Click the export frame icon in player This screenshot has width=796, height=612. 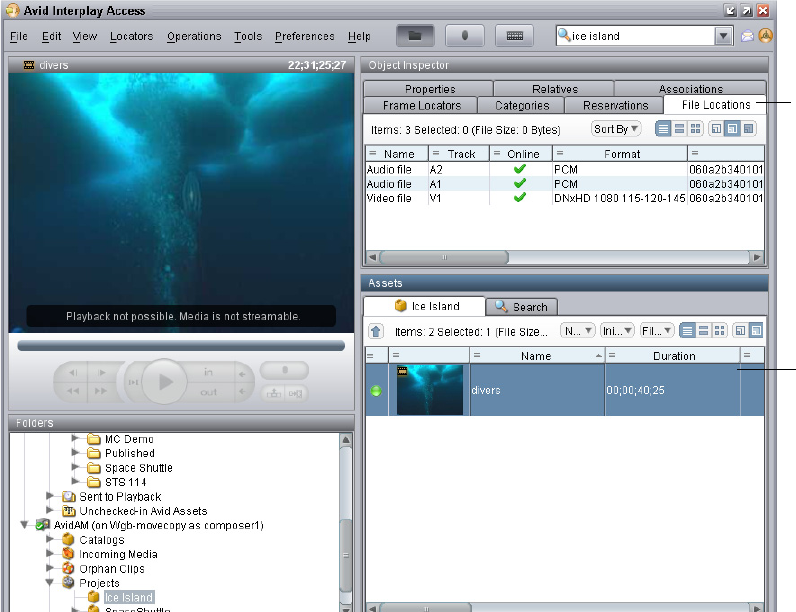pyautogui.click(x=295, y=393)
